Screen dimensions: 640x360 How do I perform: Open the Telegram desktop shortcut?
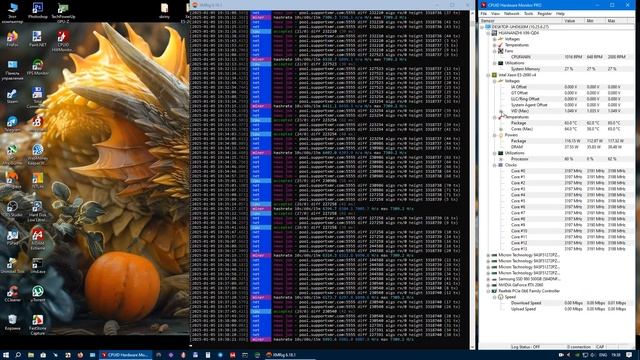click(x=12, y=124)
